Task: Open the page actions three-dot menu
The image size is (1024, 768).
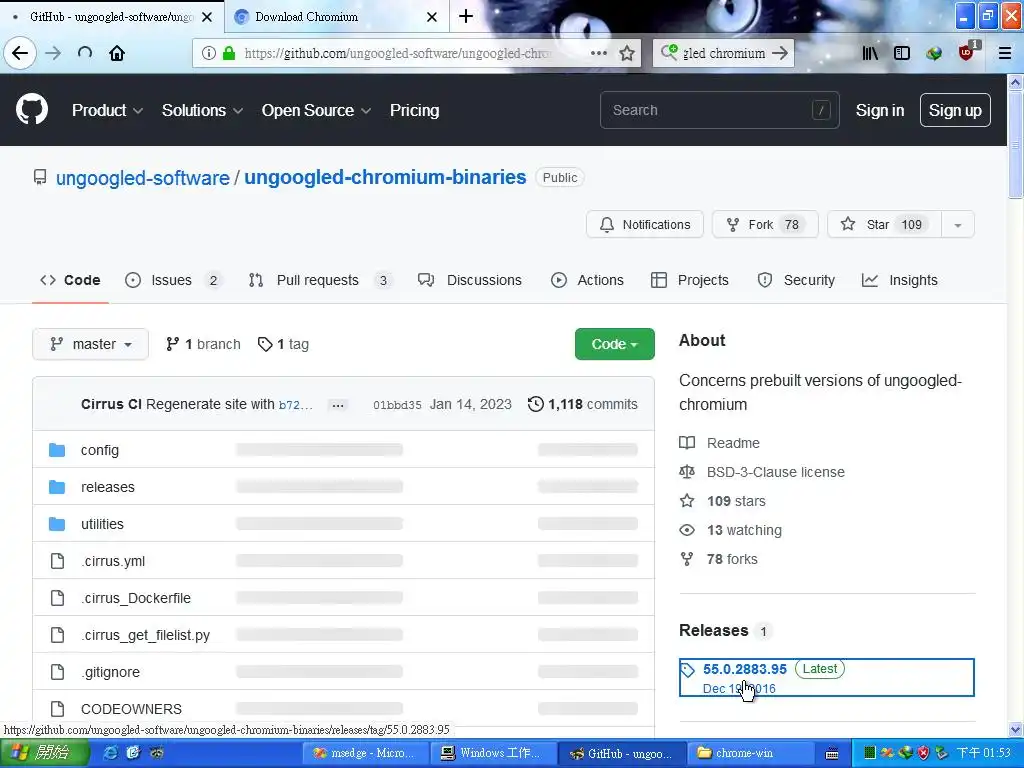Action: pyautogui.click(x=598, y=53)
